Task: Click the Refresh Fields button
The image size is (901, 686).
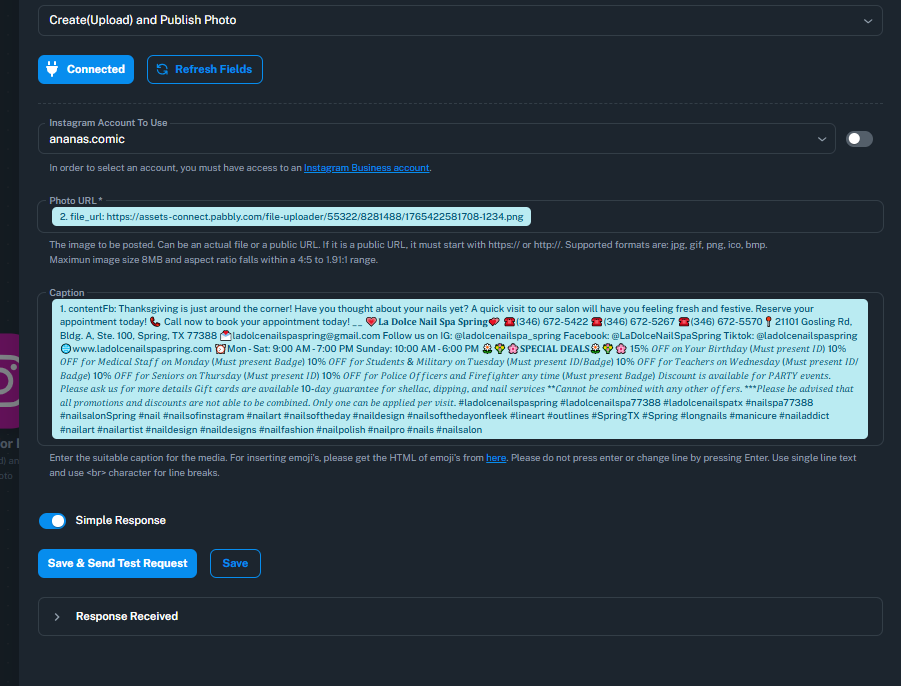Action: 205,70
